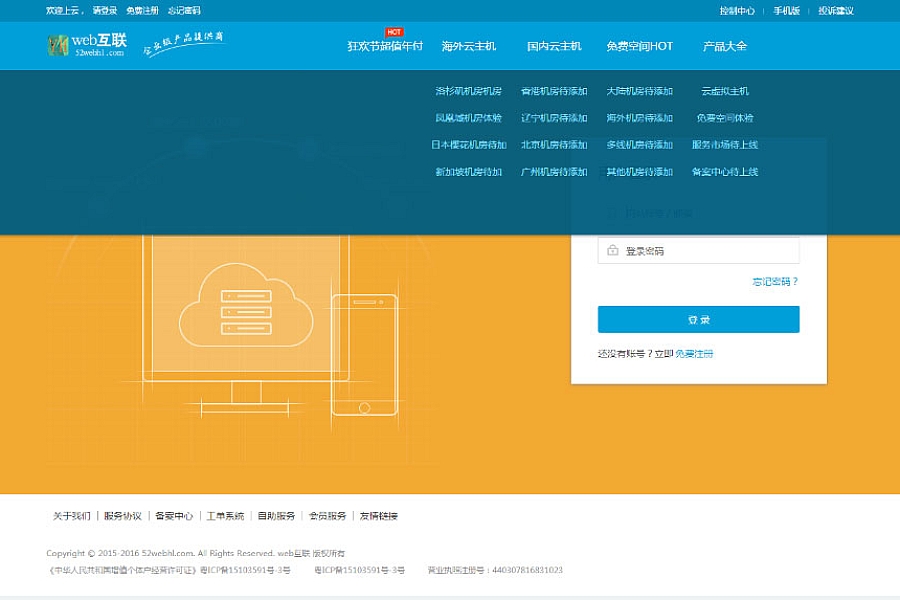Select 狂欢节超值年付 in navigation bar
Screen dimensions: 900x600
385,46
